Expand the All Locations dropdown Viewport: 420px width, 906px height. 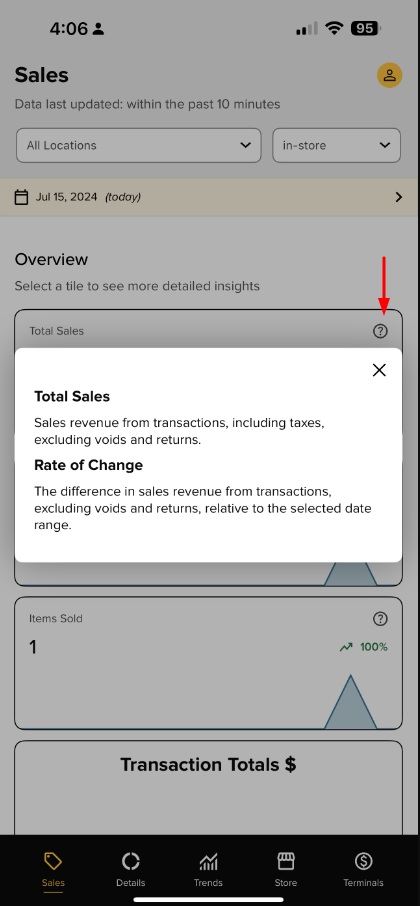click(139, 146)
